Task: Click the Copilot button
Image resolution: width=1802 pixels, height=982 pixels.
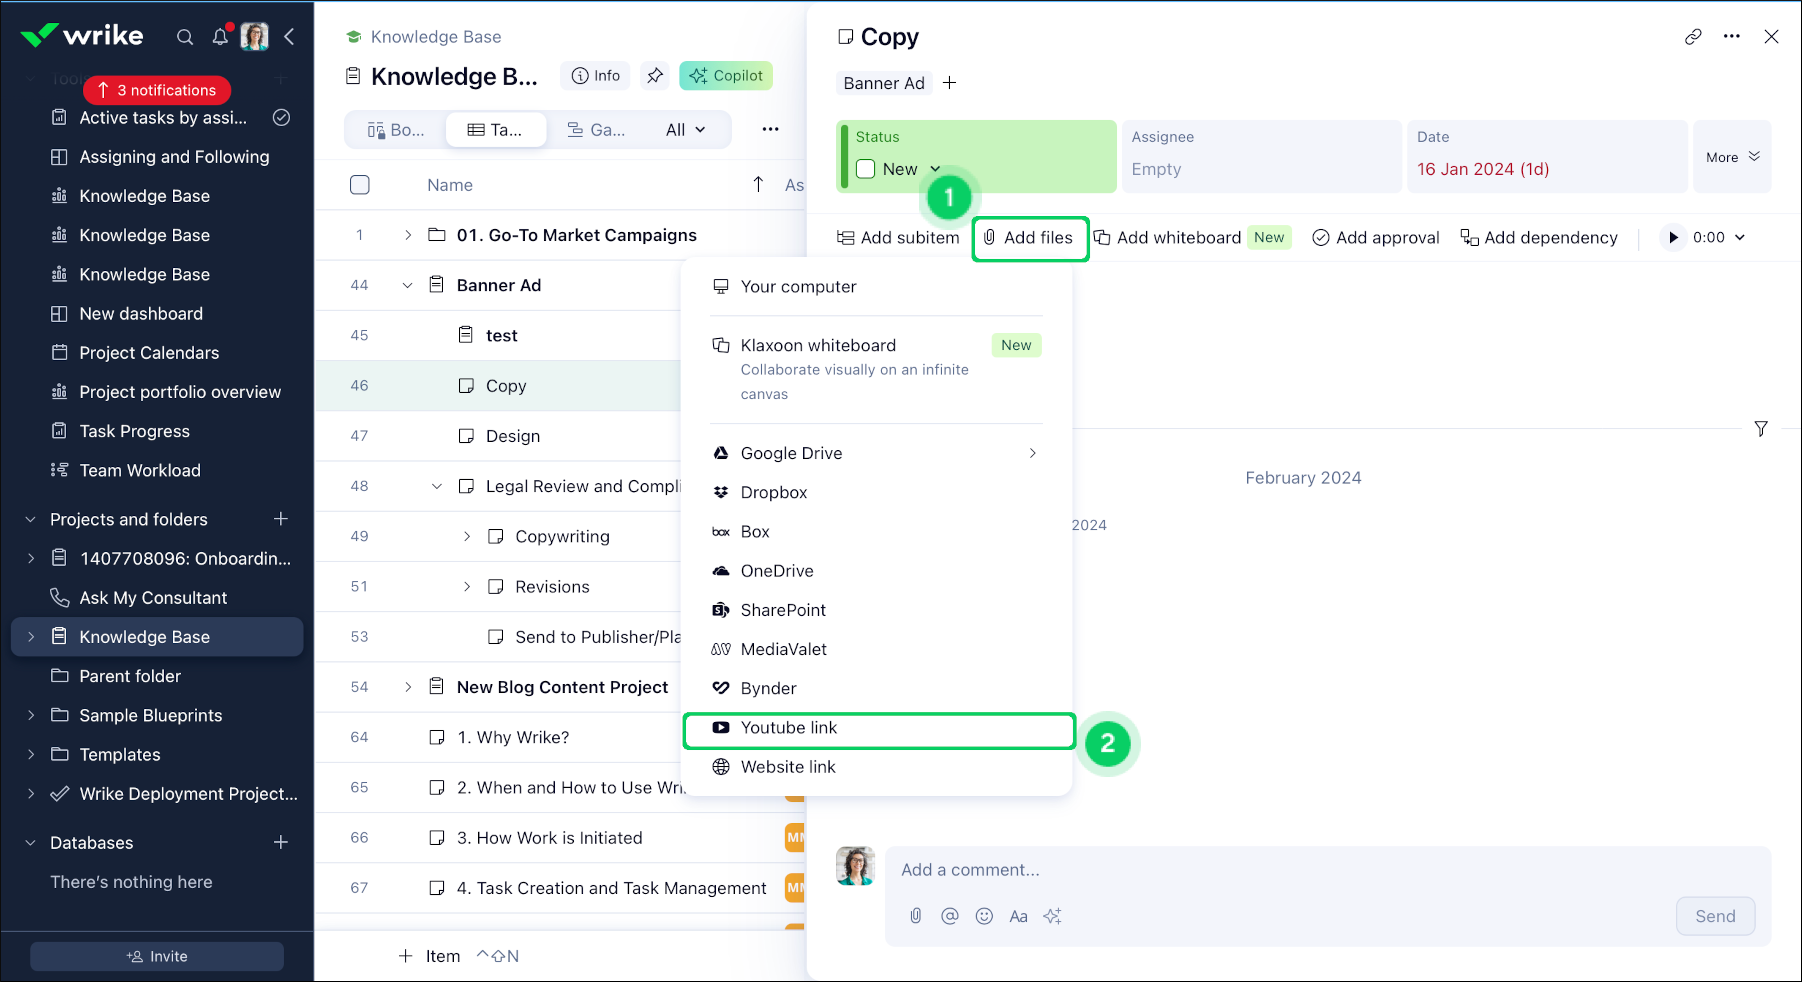Action: (x=726, y=76)
